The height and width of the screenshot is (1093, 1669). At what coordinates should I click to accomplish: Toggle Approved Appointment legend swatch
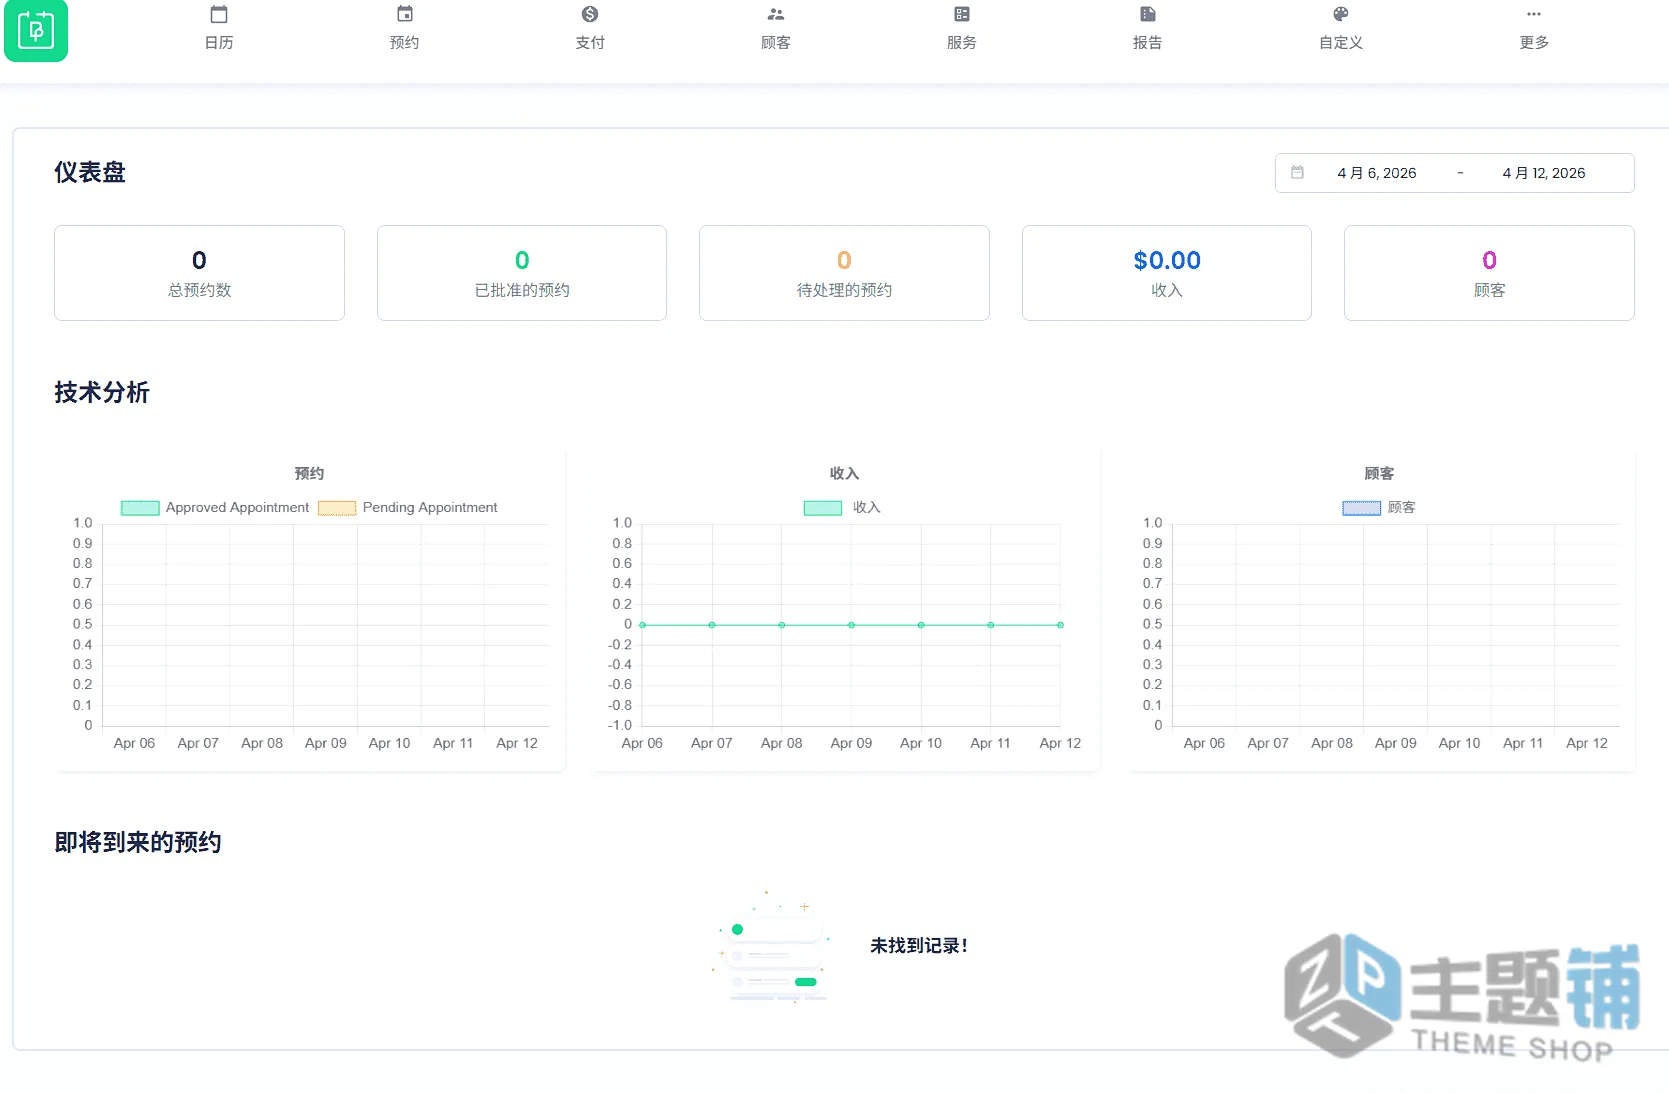coord(140,508)
